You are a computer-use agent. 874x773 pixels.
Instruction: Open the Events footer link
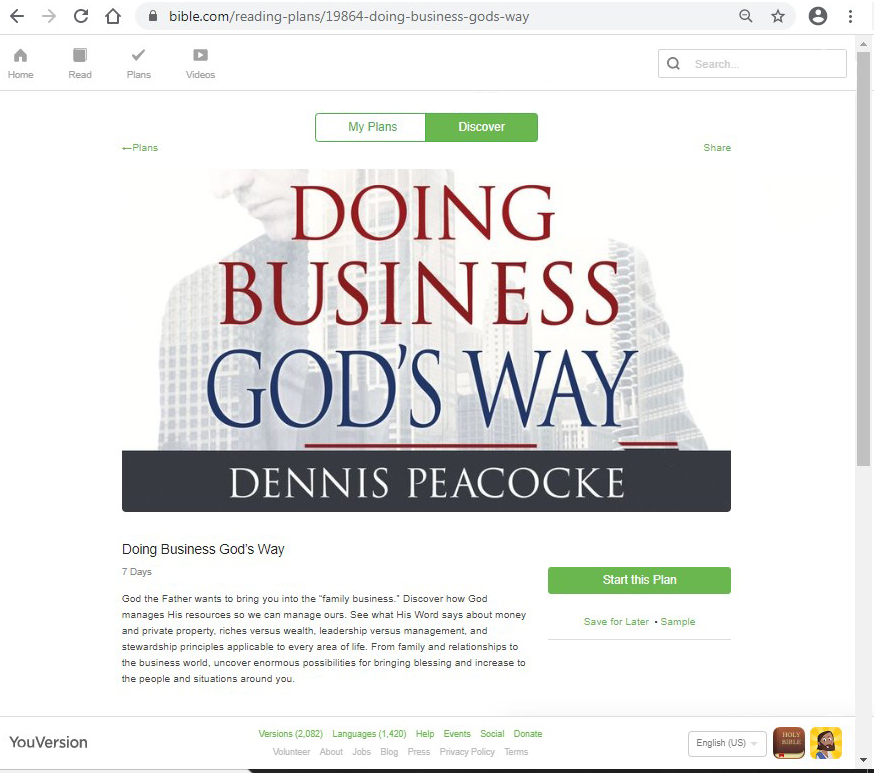[457, 734]
